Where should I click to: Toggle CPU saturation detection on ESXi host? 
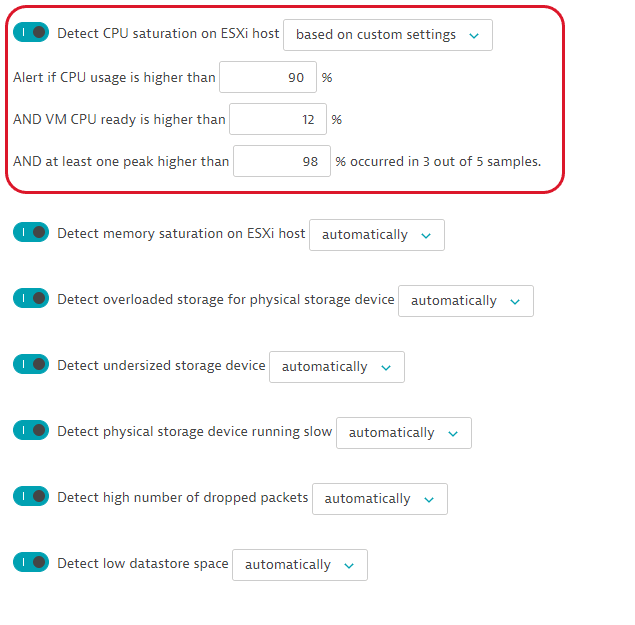click(31, 32)
